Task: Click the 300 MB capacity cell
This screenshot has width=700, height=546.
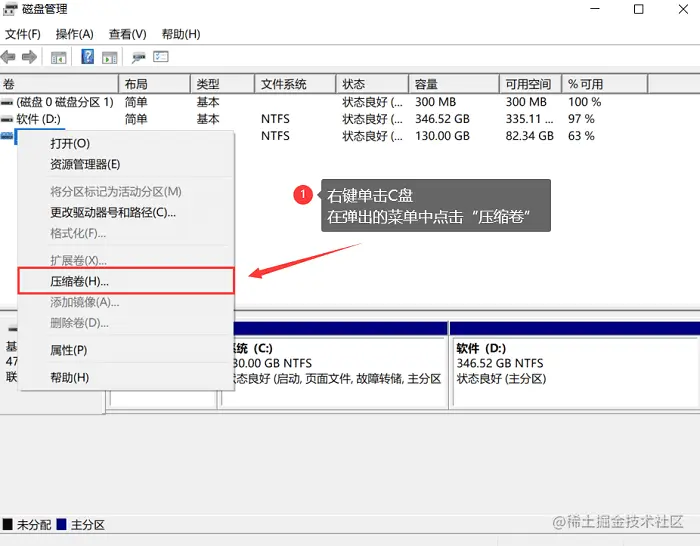Action: (x=436, y=102)
